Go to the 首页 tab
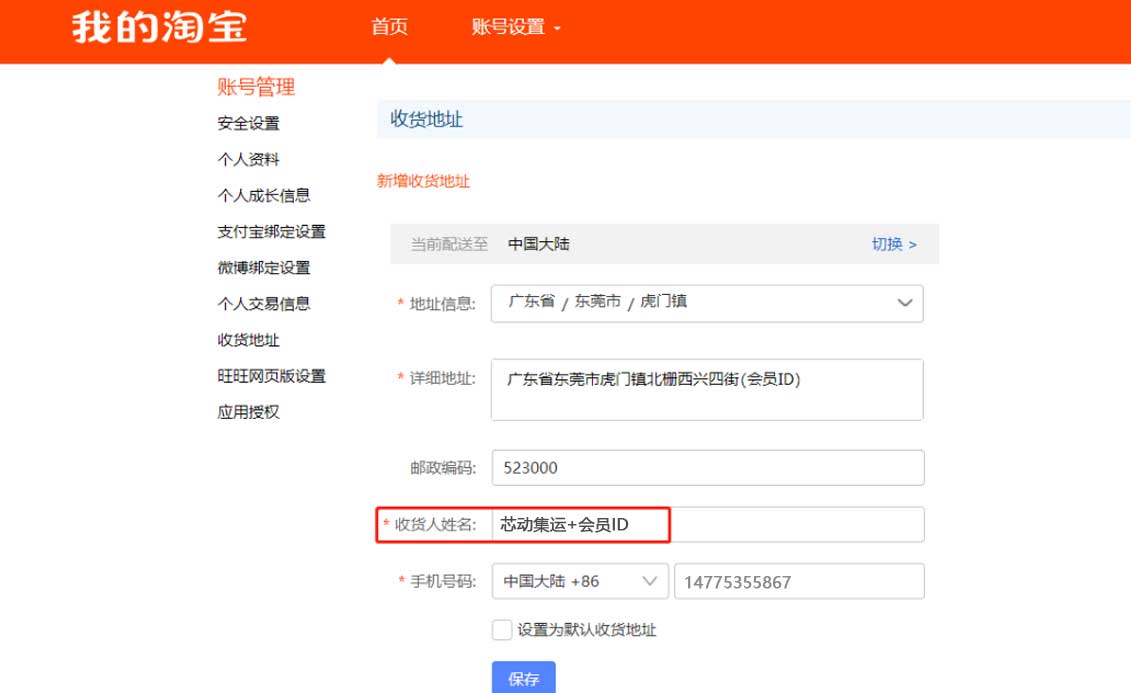The height and width of the screenshot is (693, 1131). [390, 27]
